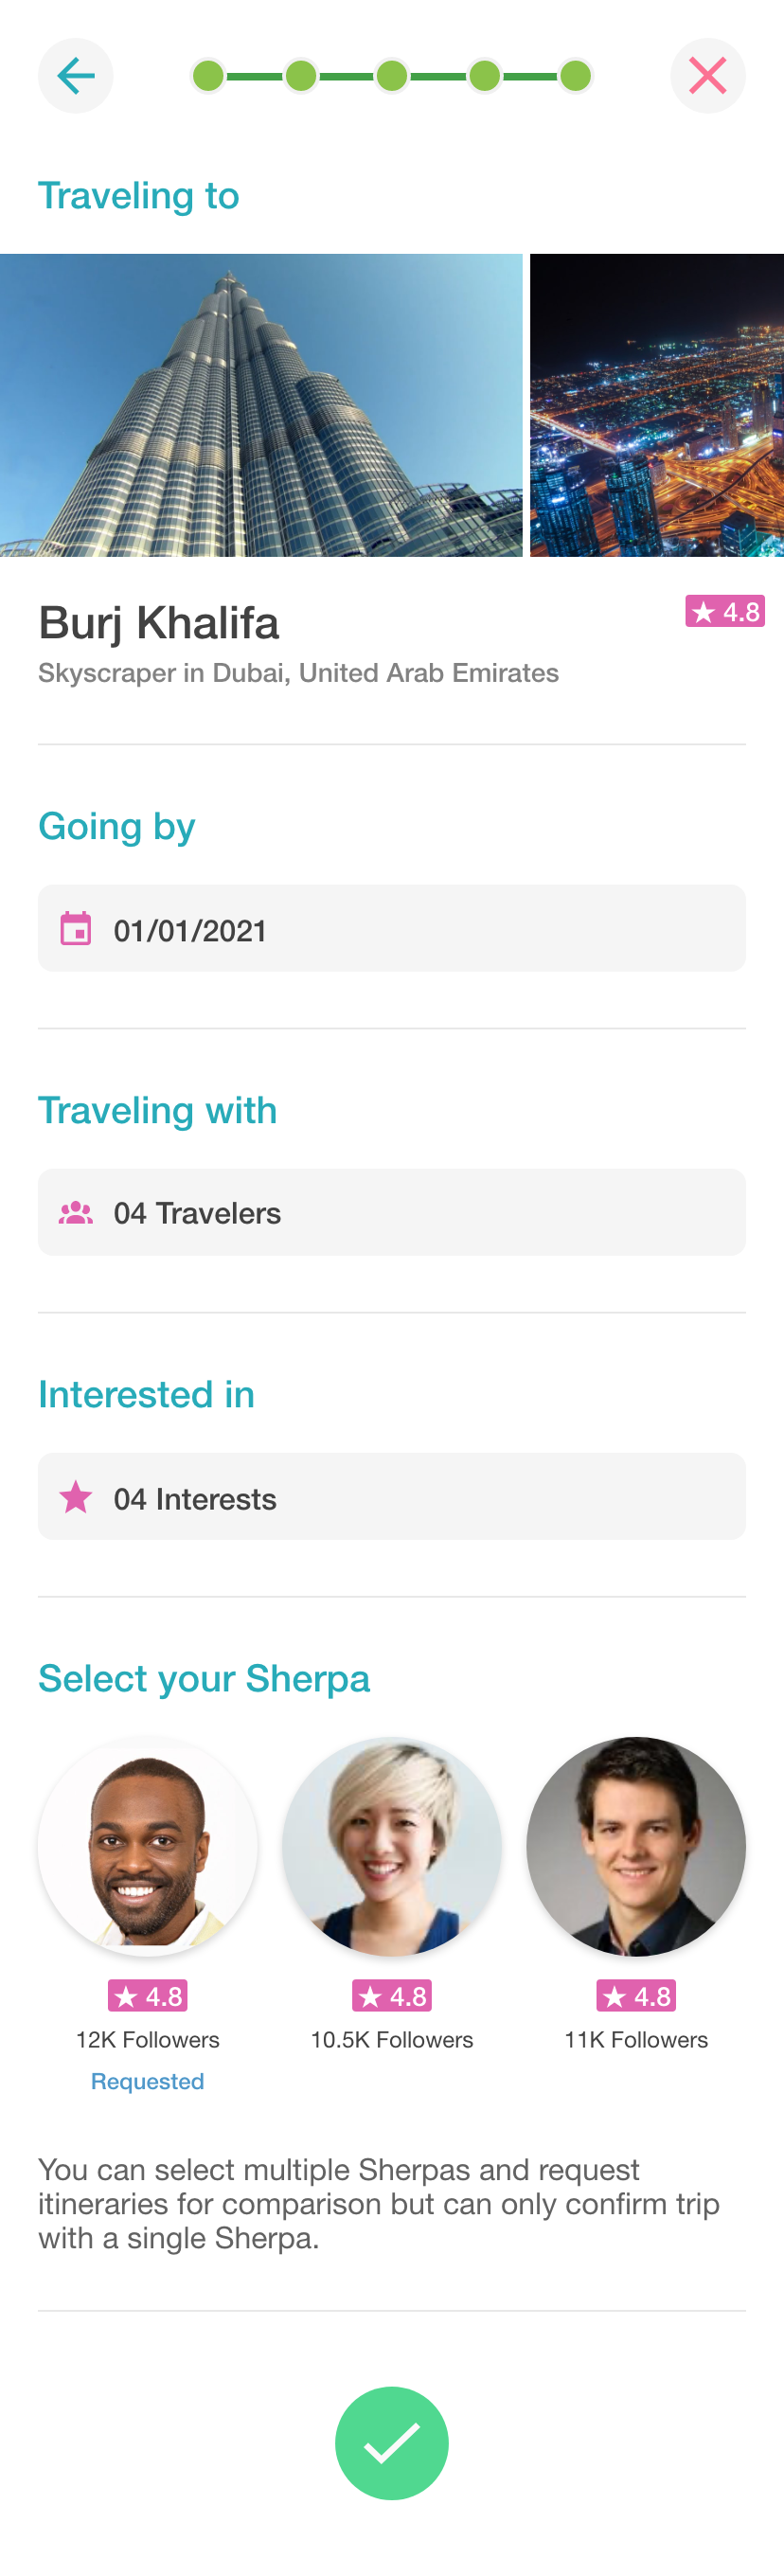
Task: Go back using the arrow icon
Action: coord(75,76)
